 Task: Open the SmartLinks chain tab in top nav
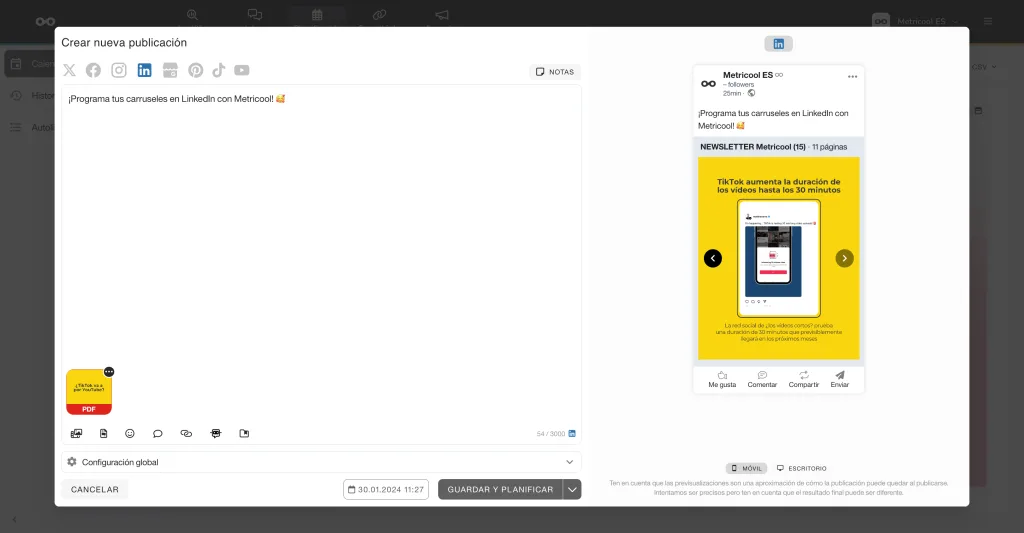[x=379, y=15]
